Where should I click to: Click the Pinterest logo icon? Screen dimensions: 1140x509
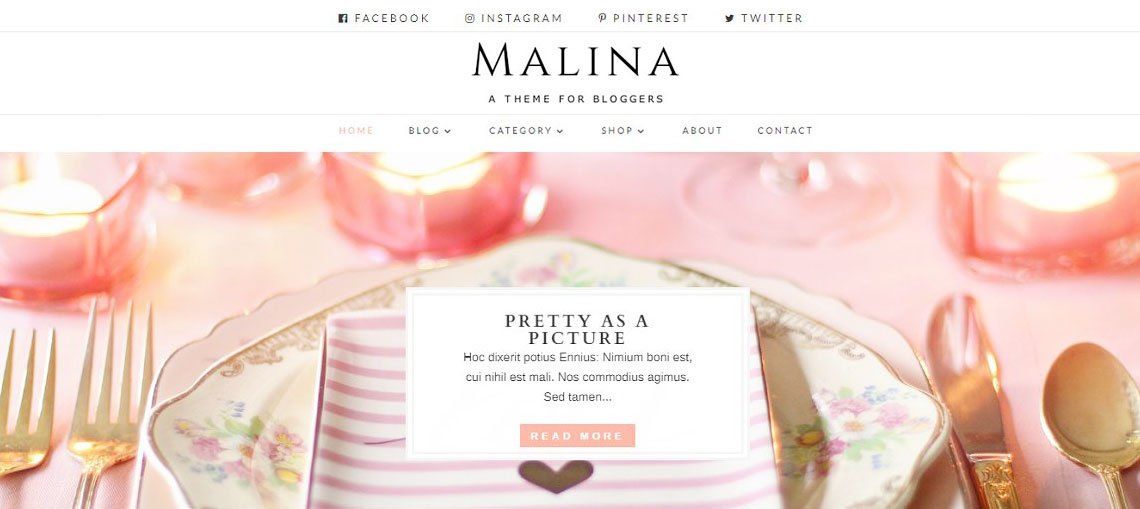602,18
